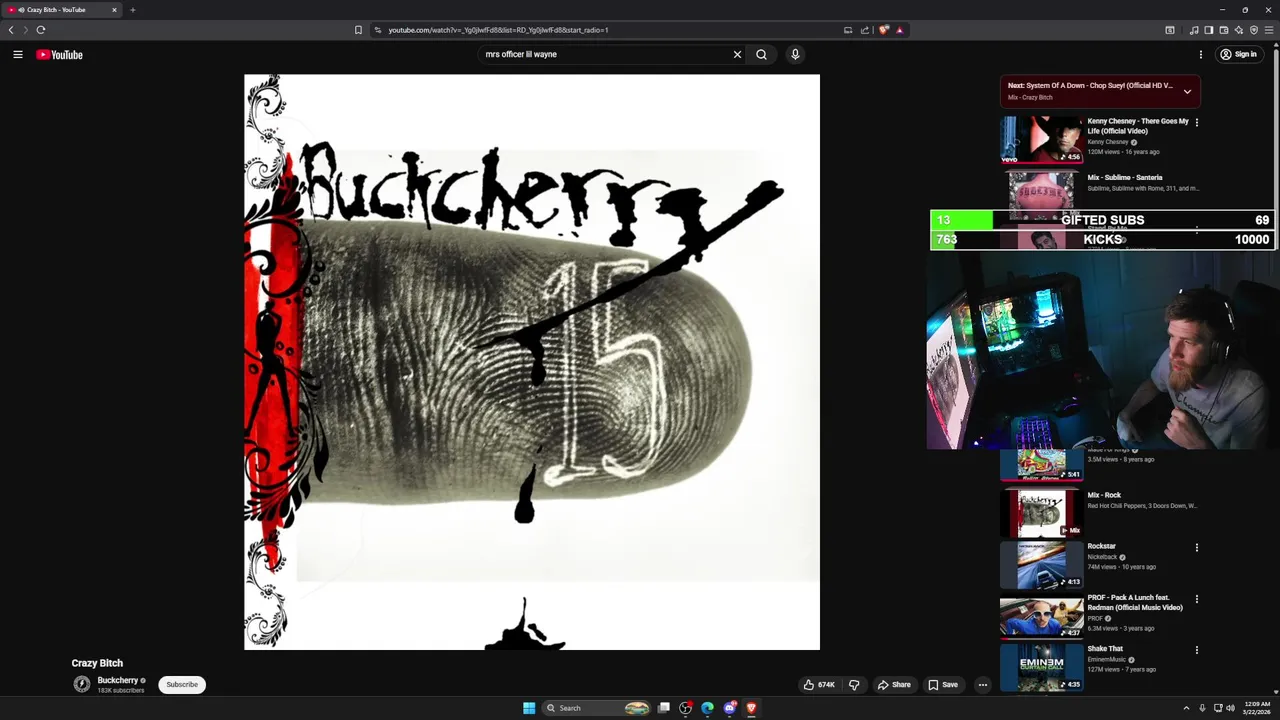Share this page from address bar
The width and height of the screenshot is (1280, 720).
click(x=865, y=30)
